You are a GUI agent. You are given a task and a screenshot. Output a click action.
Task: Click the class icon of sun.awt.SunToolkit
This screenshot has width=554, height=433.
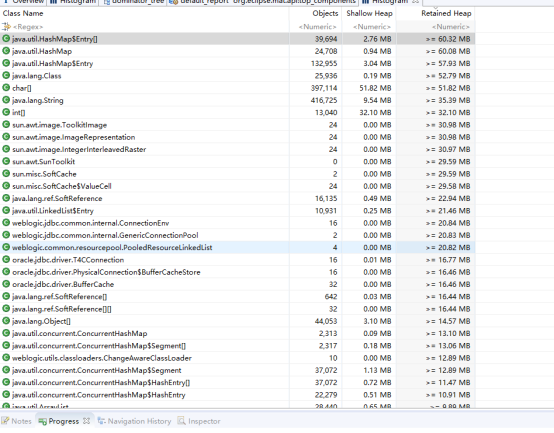point(6,161)
